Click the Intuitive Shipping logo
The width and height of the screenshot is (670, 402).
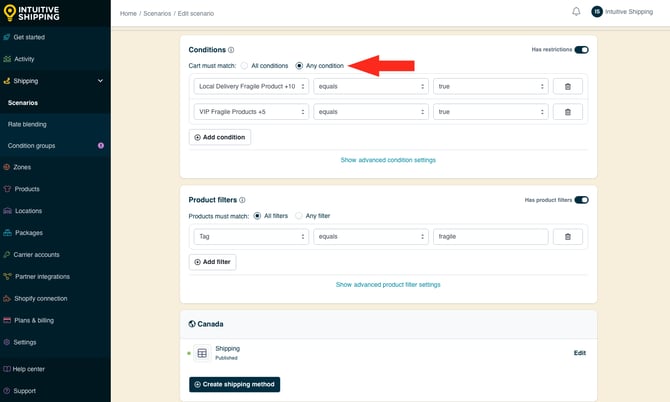(31, 13)
